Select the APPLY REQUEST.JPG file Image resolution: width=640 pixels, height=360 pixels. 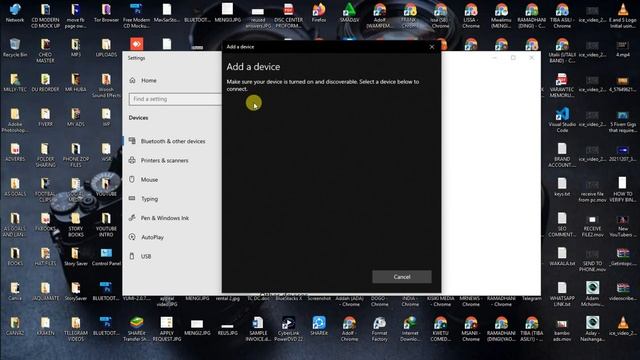pyautogui.click(x=167, y=329)
